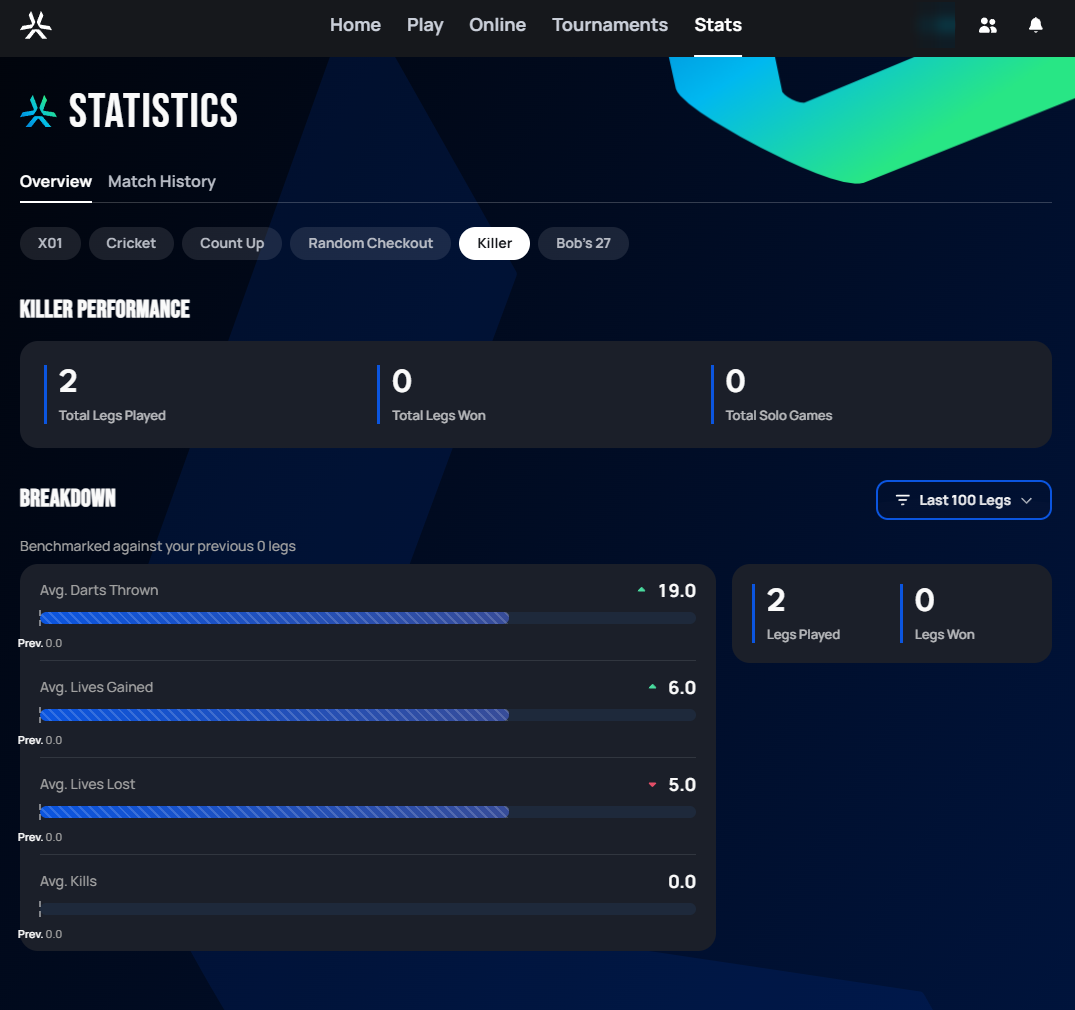Select the Cricket game filter

click(131, 243)
